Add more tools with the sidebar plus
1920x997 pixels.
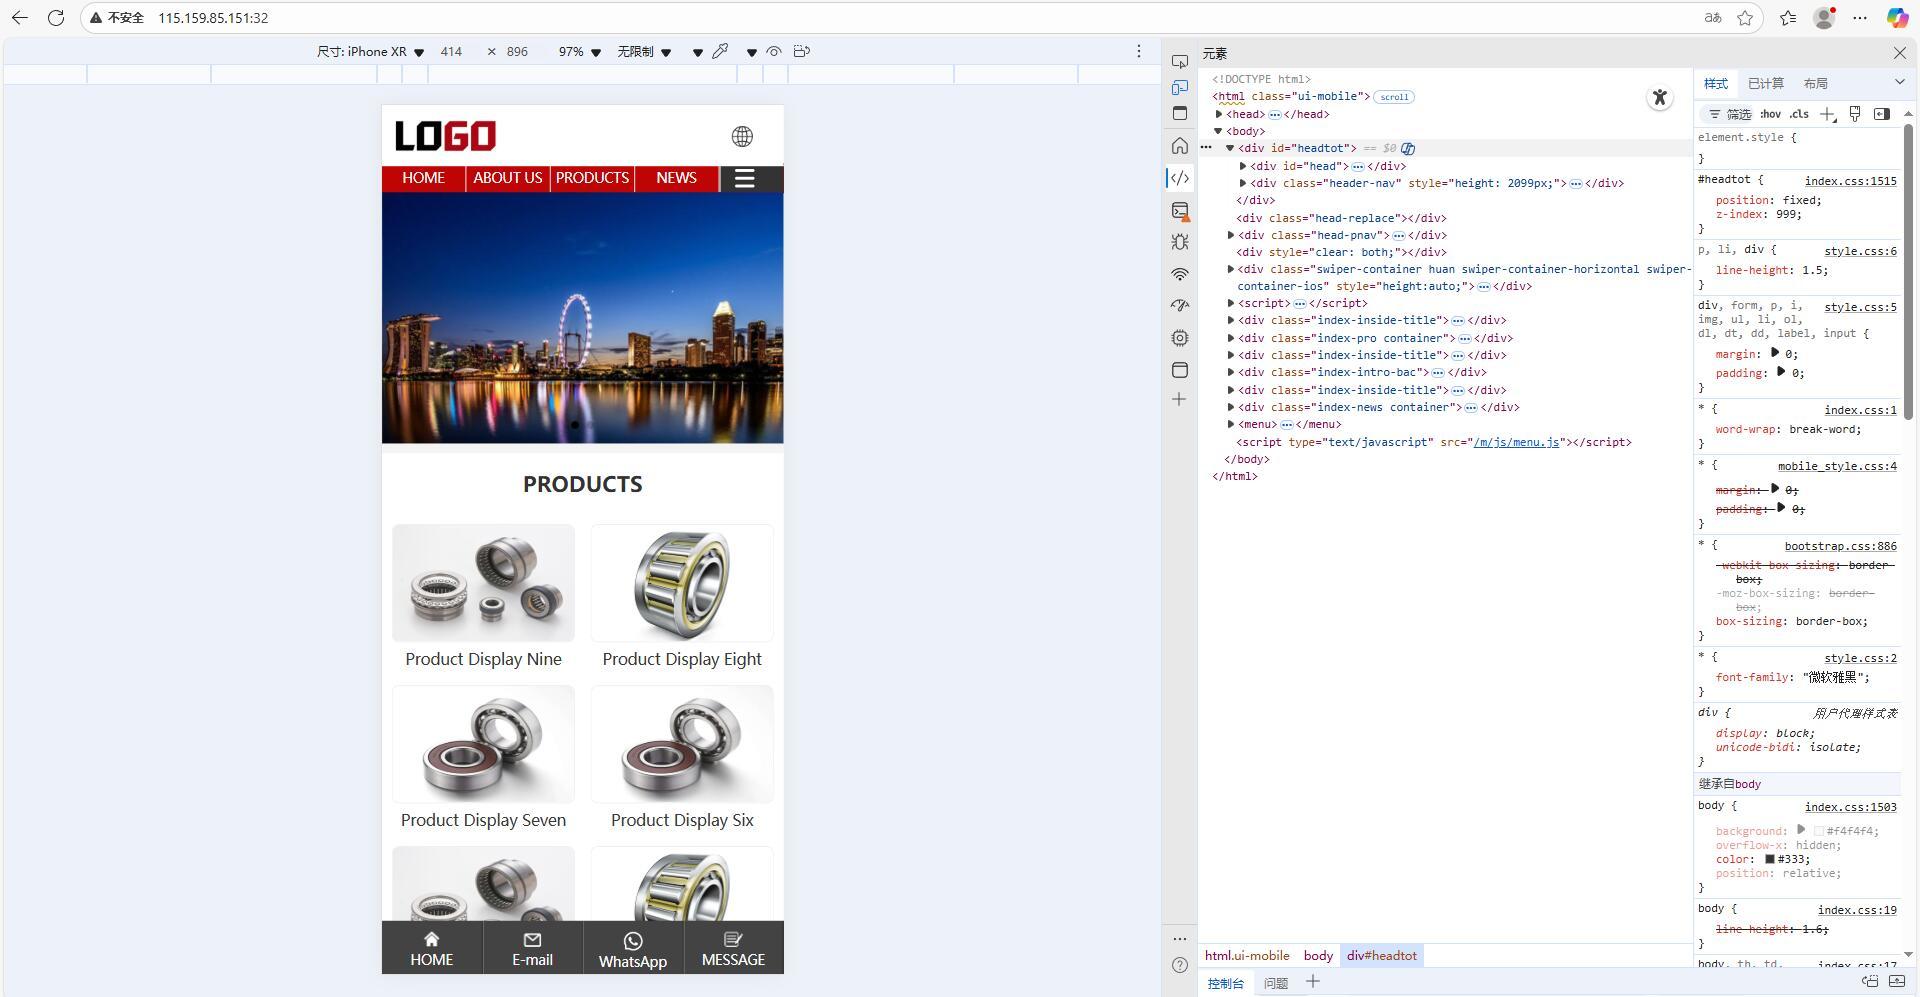(x=1180, y=400)
